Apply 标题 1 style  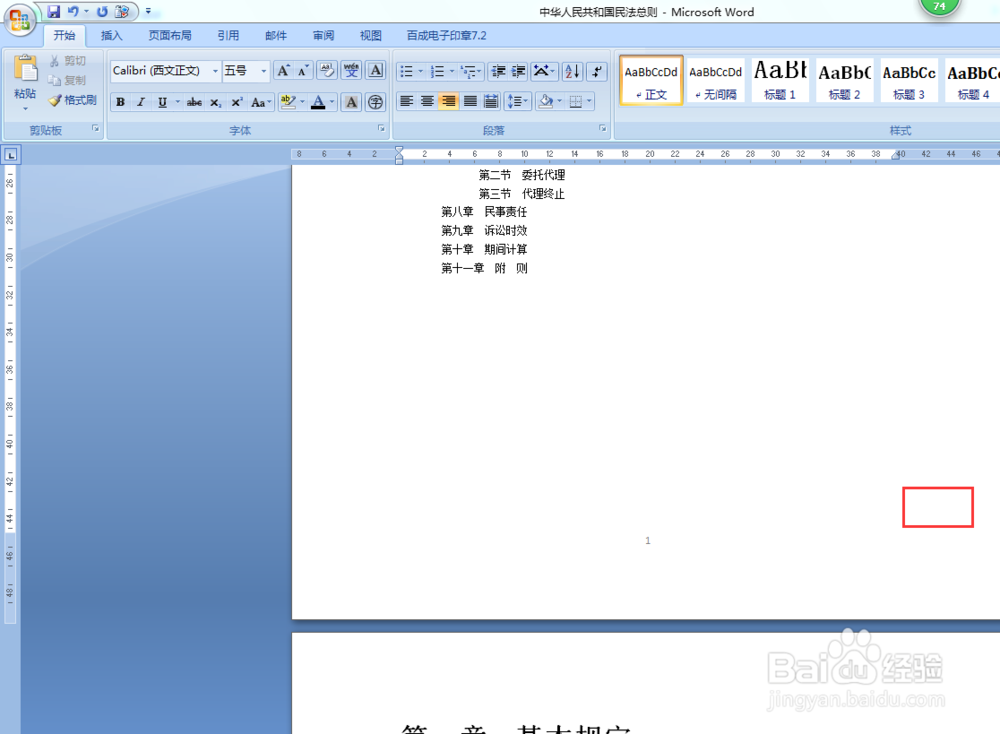point(780,80)
